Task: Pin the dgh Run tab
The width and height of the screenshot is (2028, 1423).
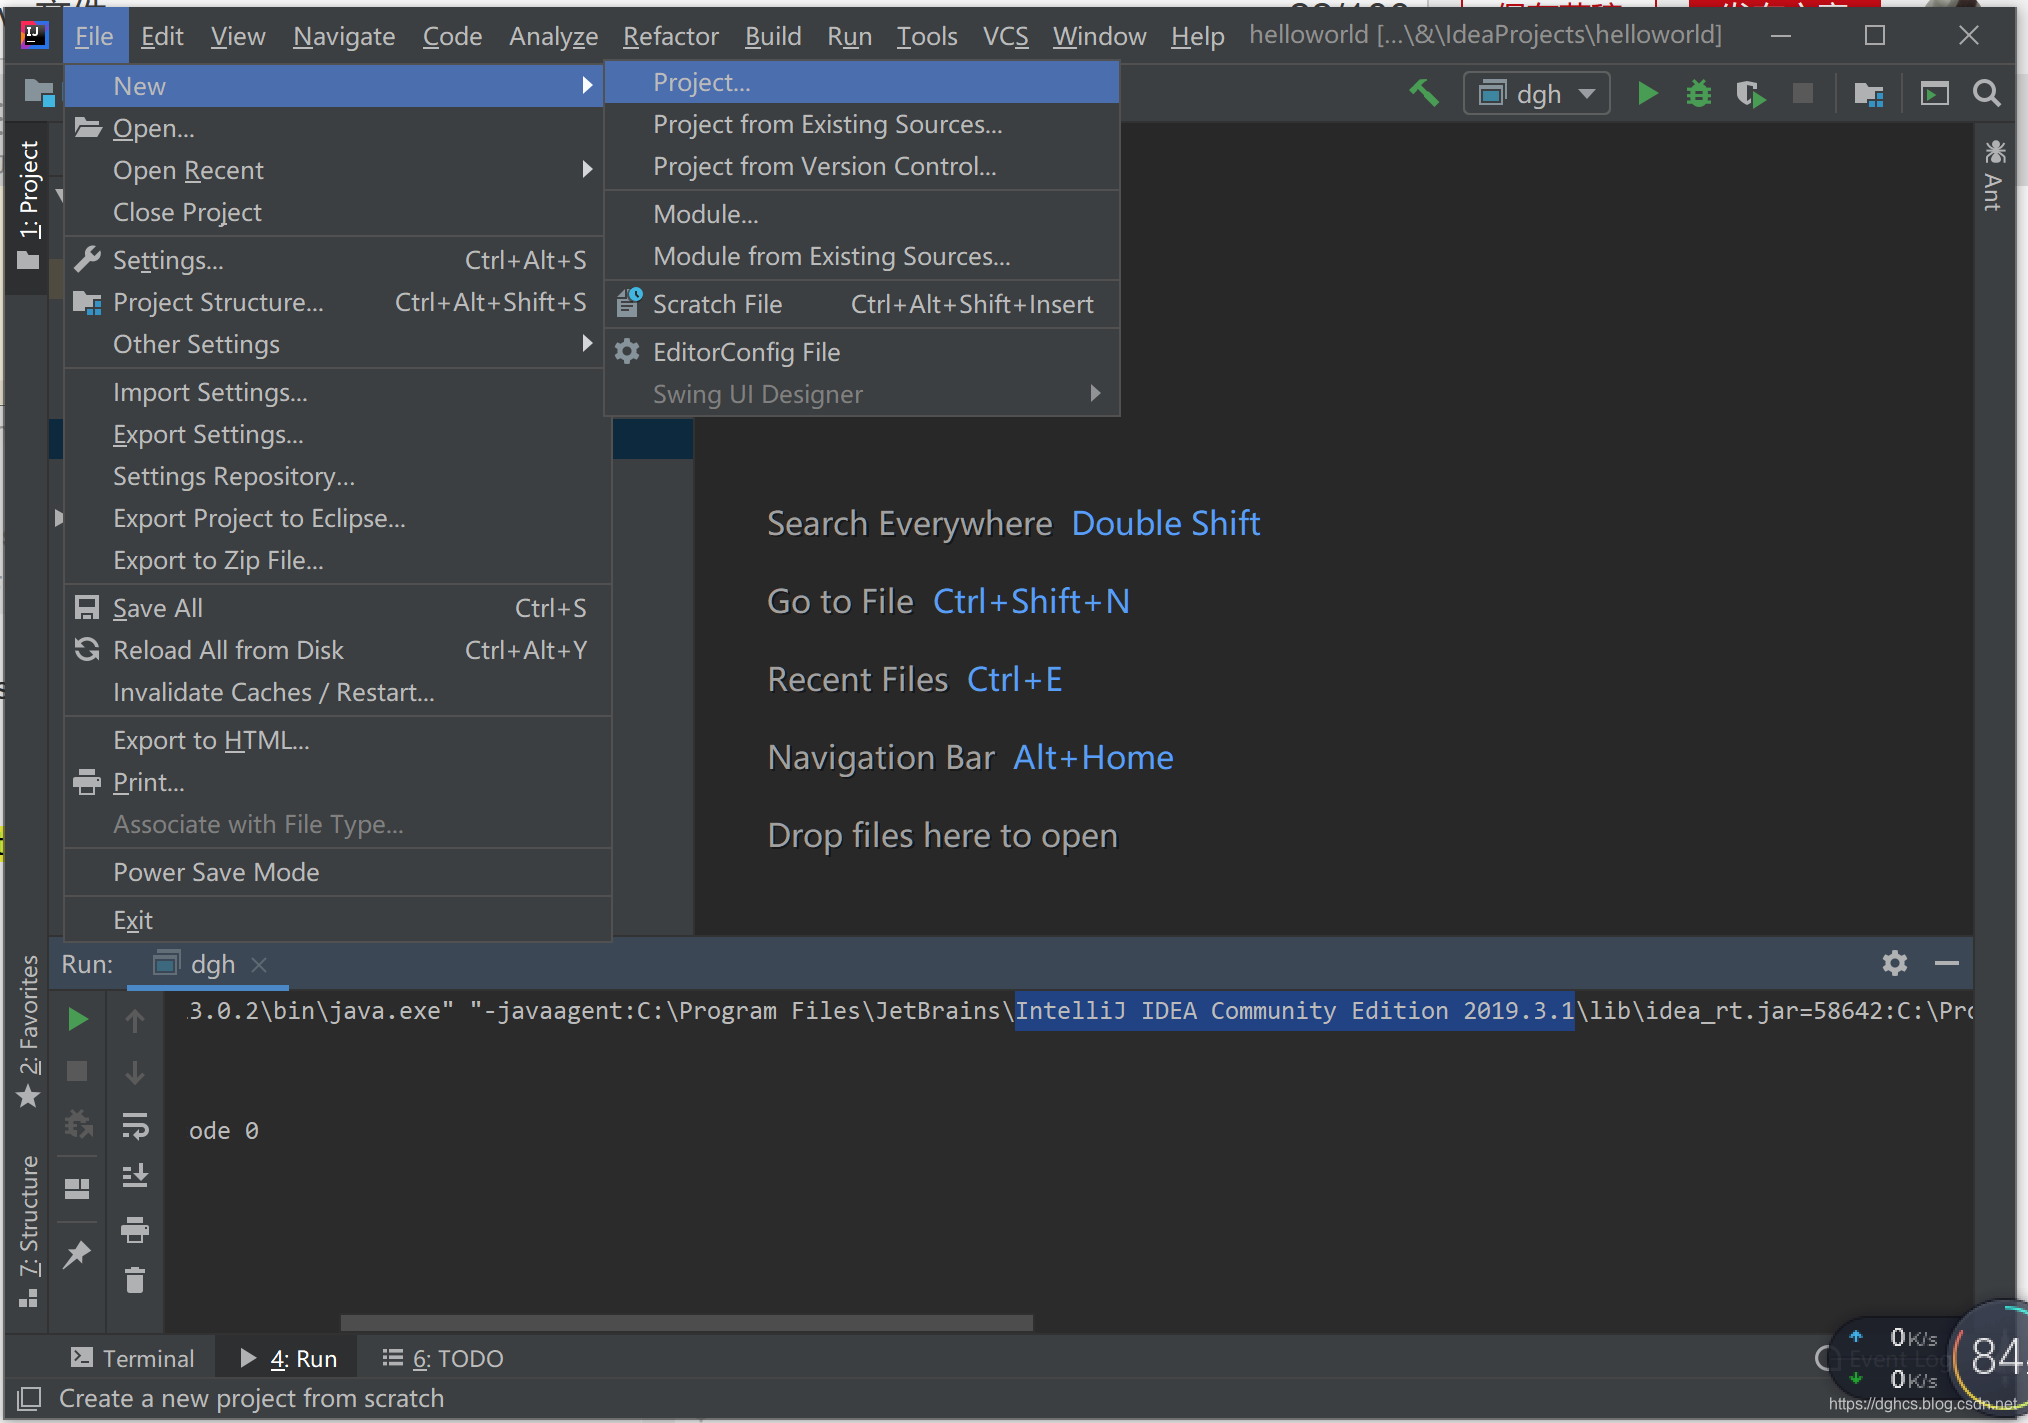Action: coord(78,1255)
